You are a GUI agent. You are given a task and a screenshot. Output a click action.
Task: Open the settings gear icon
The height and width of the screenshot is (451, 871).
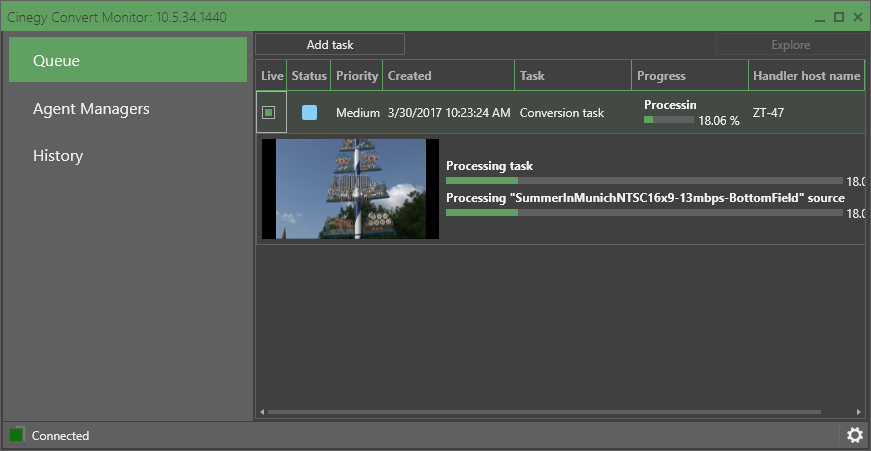click(854, 435)
